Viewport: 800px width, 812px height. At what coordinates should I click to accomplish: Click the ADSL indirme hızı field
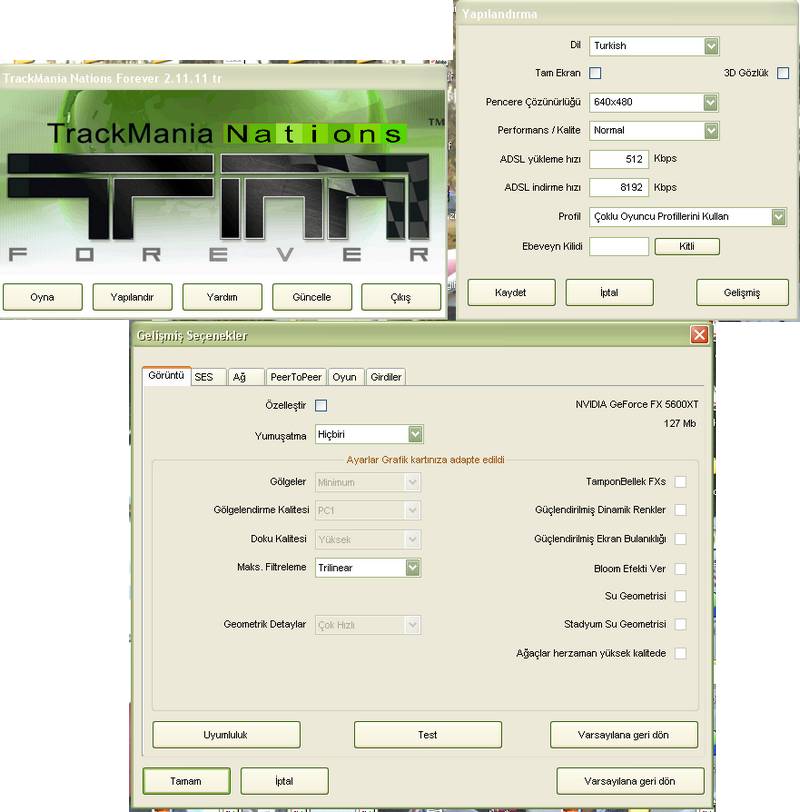click(619, 187)
